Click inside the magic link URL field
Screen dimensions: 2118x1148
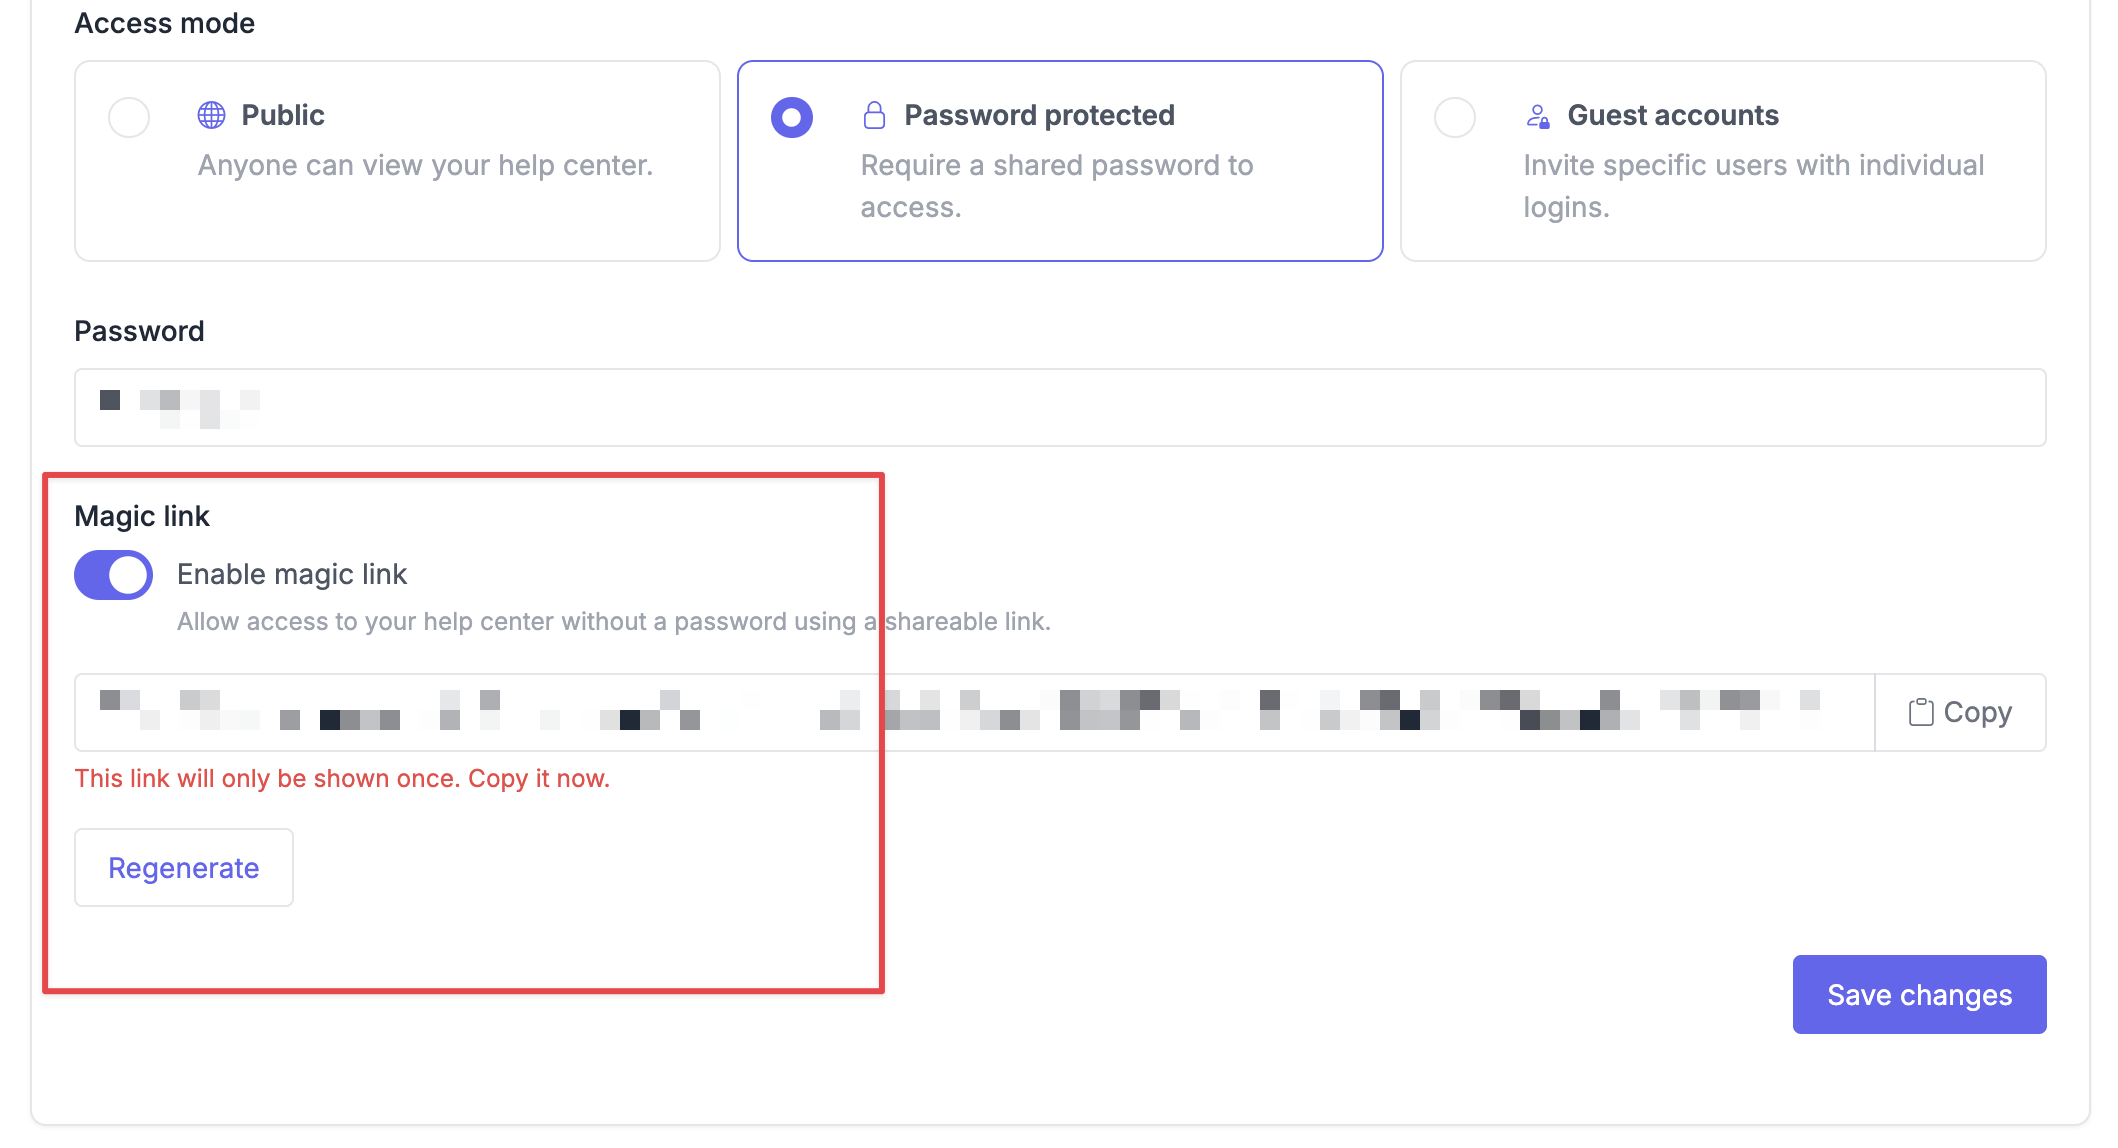(x=974, y=712)
